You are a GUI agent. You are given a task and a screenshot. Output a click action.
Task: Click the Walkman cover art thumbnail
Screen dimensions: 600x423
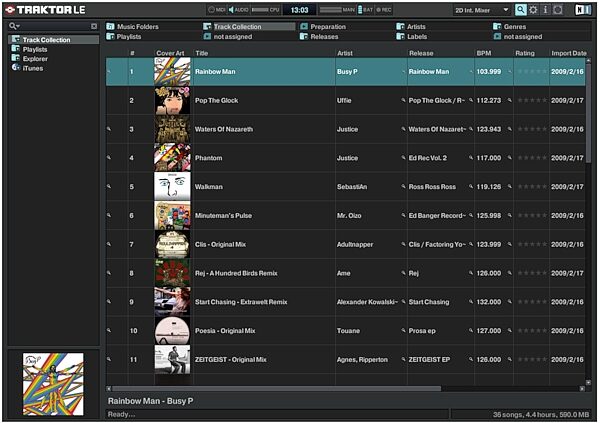[172, 186]
